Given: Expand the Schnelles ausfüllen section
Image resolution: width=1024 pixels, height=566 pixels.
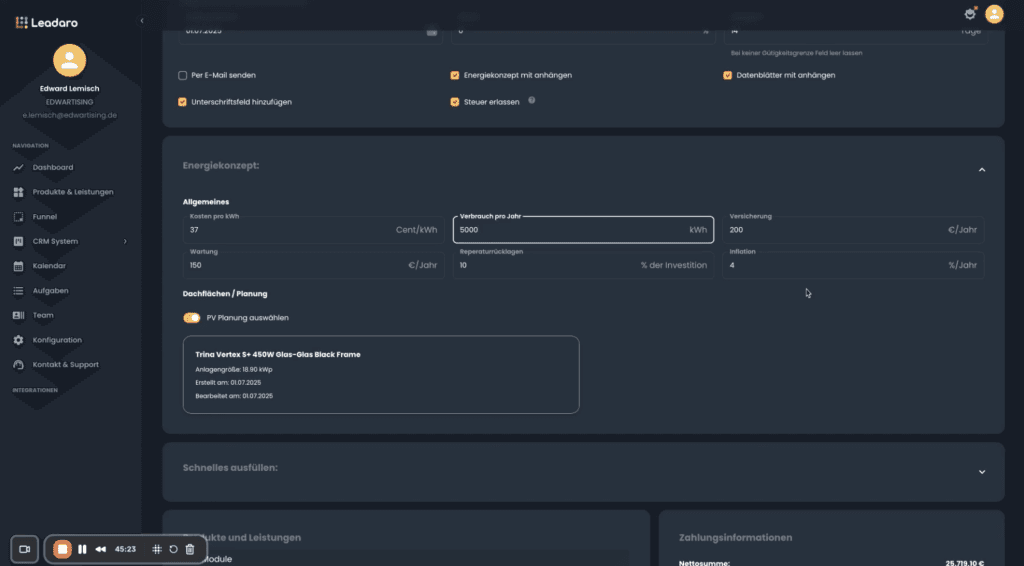Looking at the screenshot, I should pyautogui.click(x=982, y=472).
